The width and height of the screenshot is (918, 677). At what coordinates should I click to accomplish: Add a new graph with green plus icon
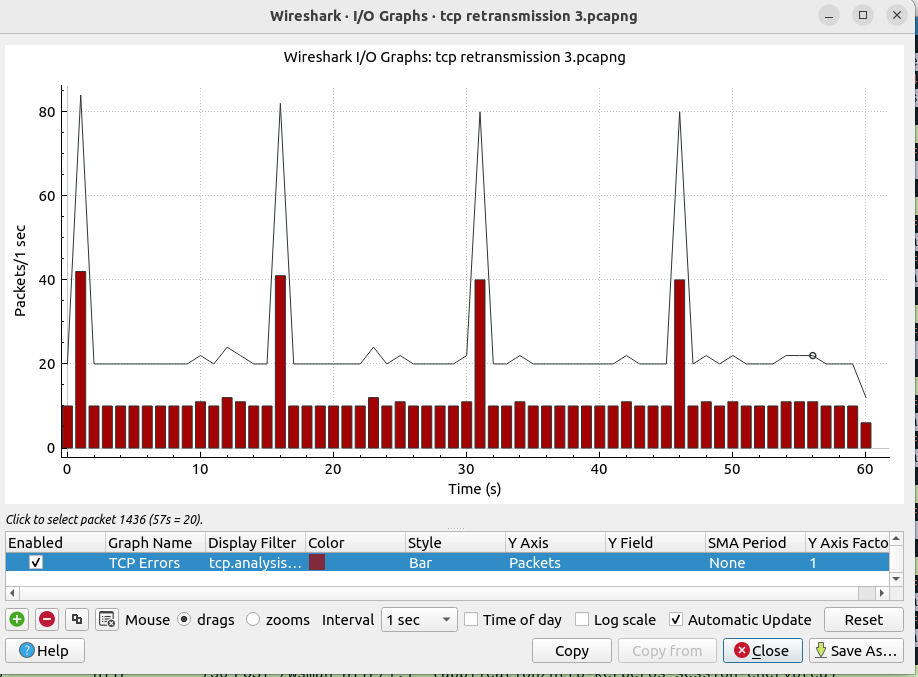tap(17, 620)
